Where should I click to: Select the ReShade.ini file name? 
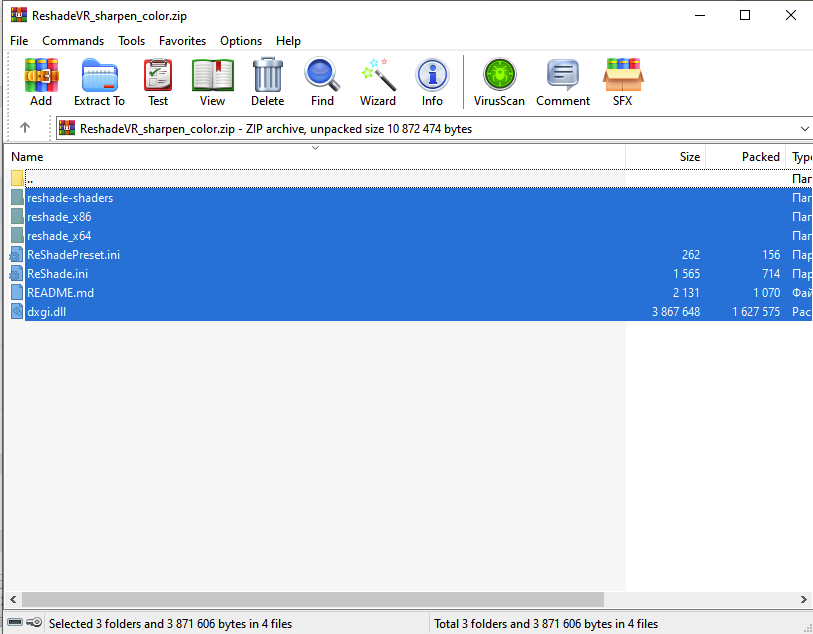click(58, 274)
